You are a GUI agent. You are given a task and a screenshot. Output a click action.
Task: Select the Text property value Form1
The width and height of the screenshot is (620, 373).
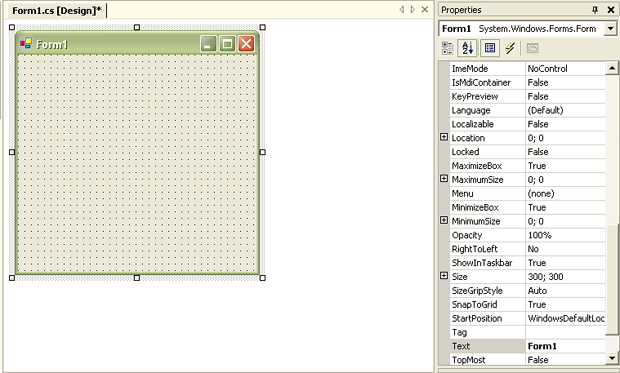pos(565,346)
